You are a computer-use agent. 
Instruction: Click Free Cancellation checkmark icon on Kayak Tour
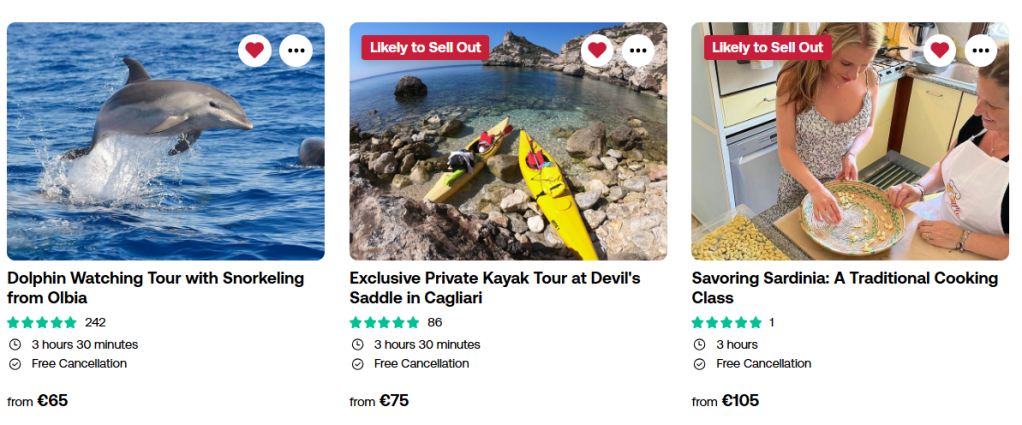tap(357, 364)
